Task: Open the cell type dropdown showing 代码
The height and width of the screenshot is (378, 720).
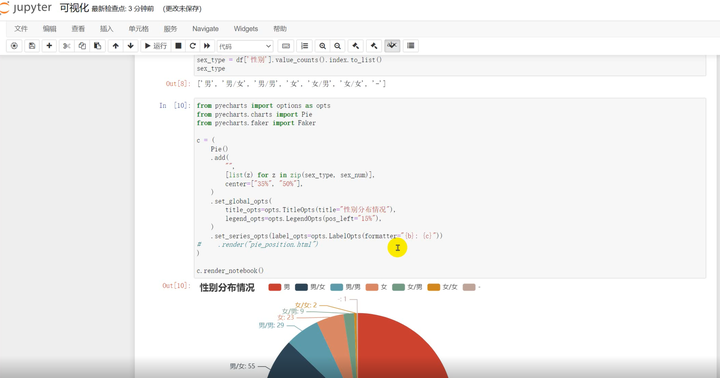Action: 245,46
